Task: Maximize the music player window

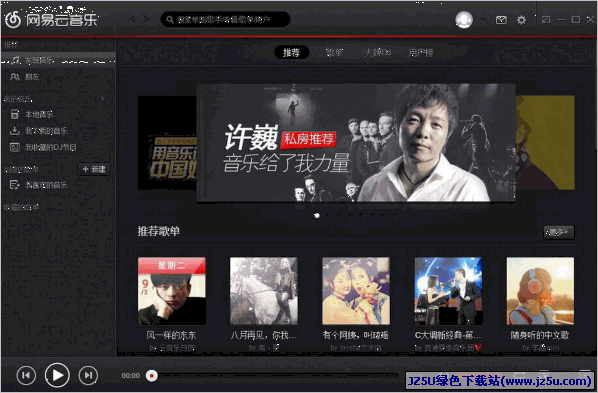Action: click(x=576, y=19)
